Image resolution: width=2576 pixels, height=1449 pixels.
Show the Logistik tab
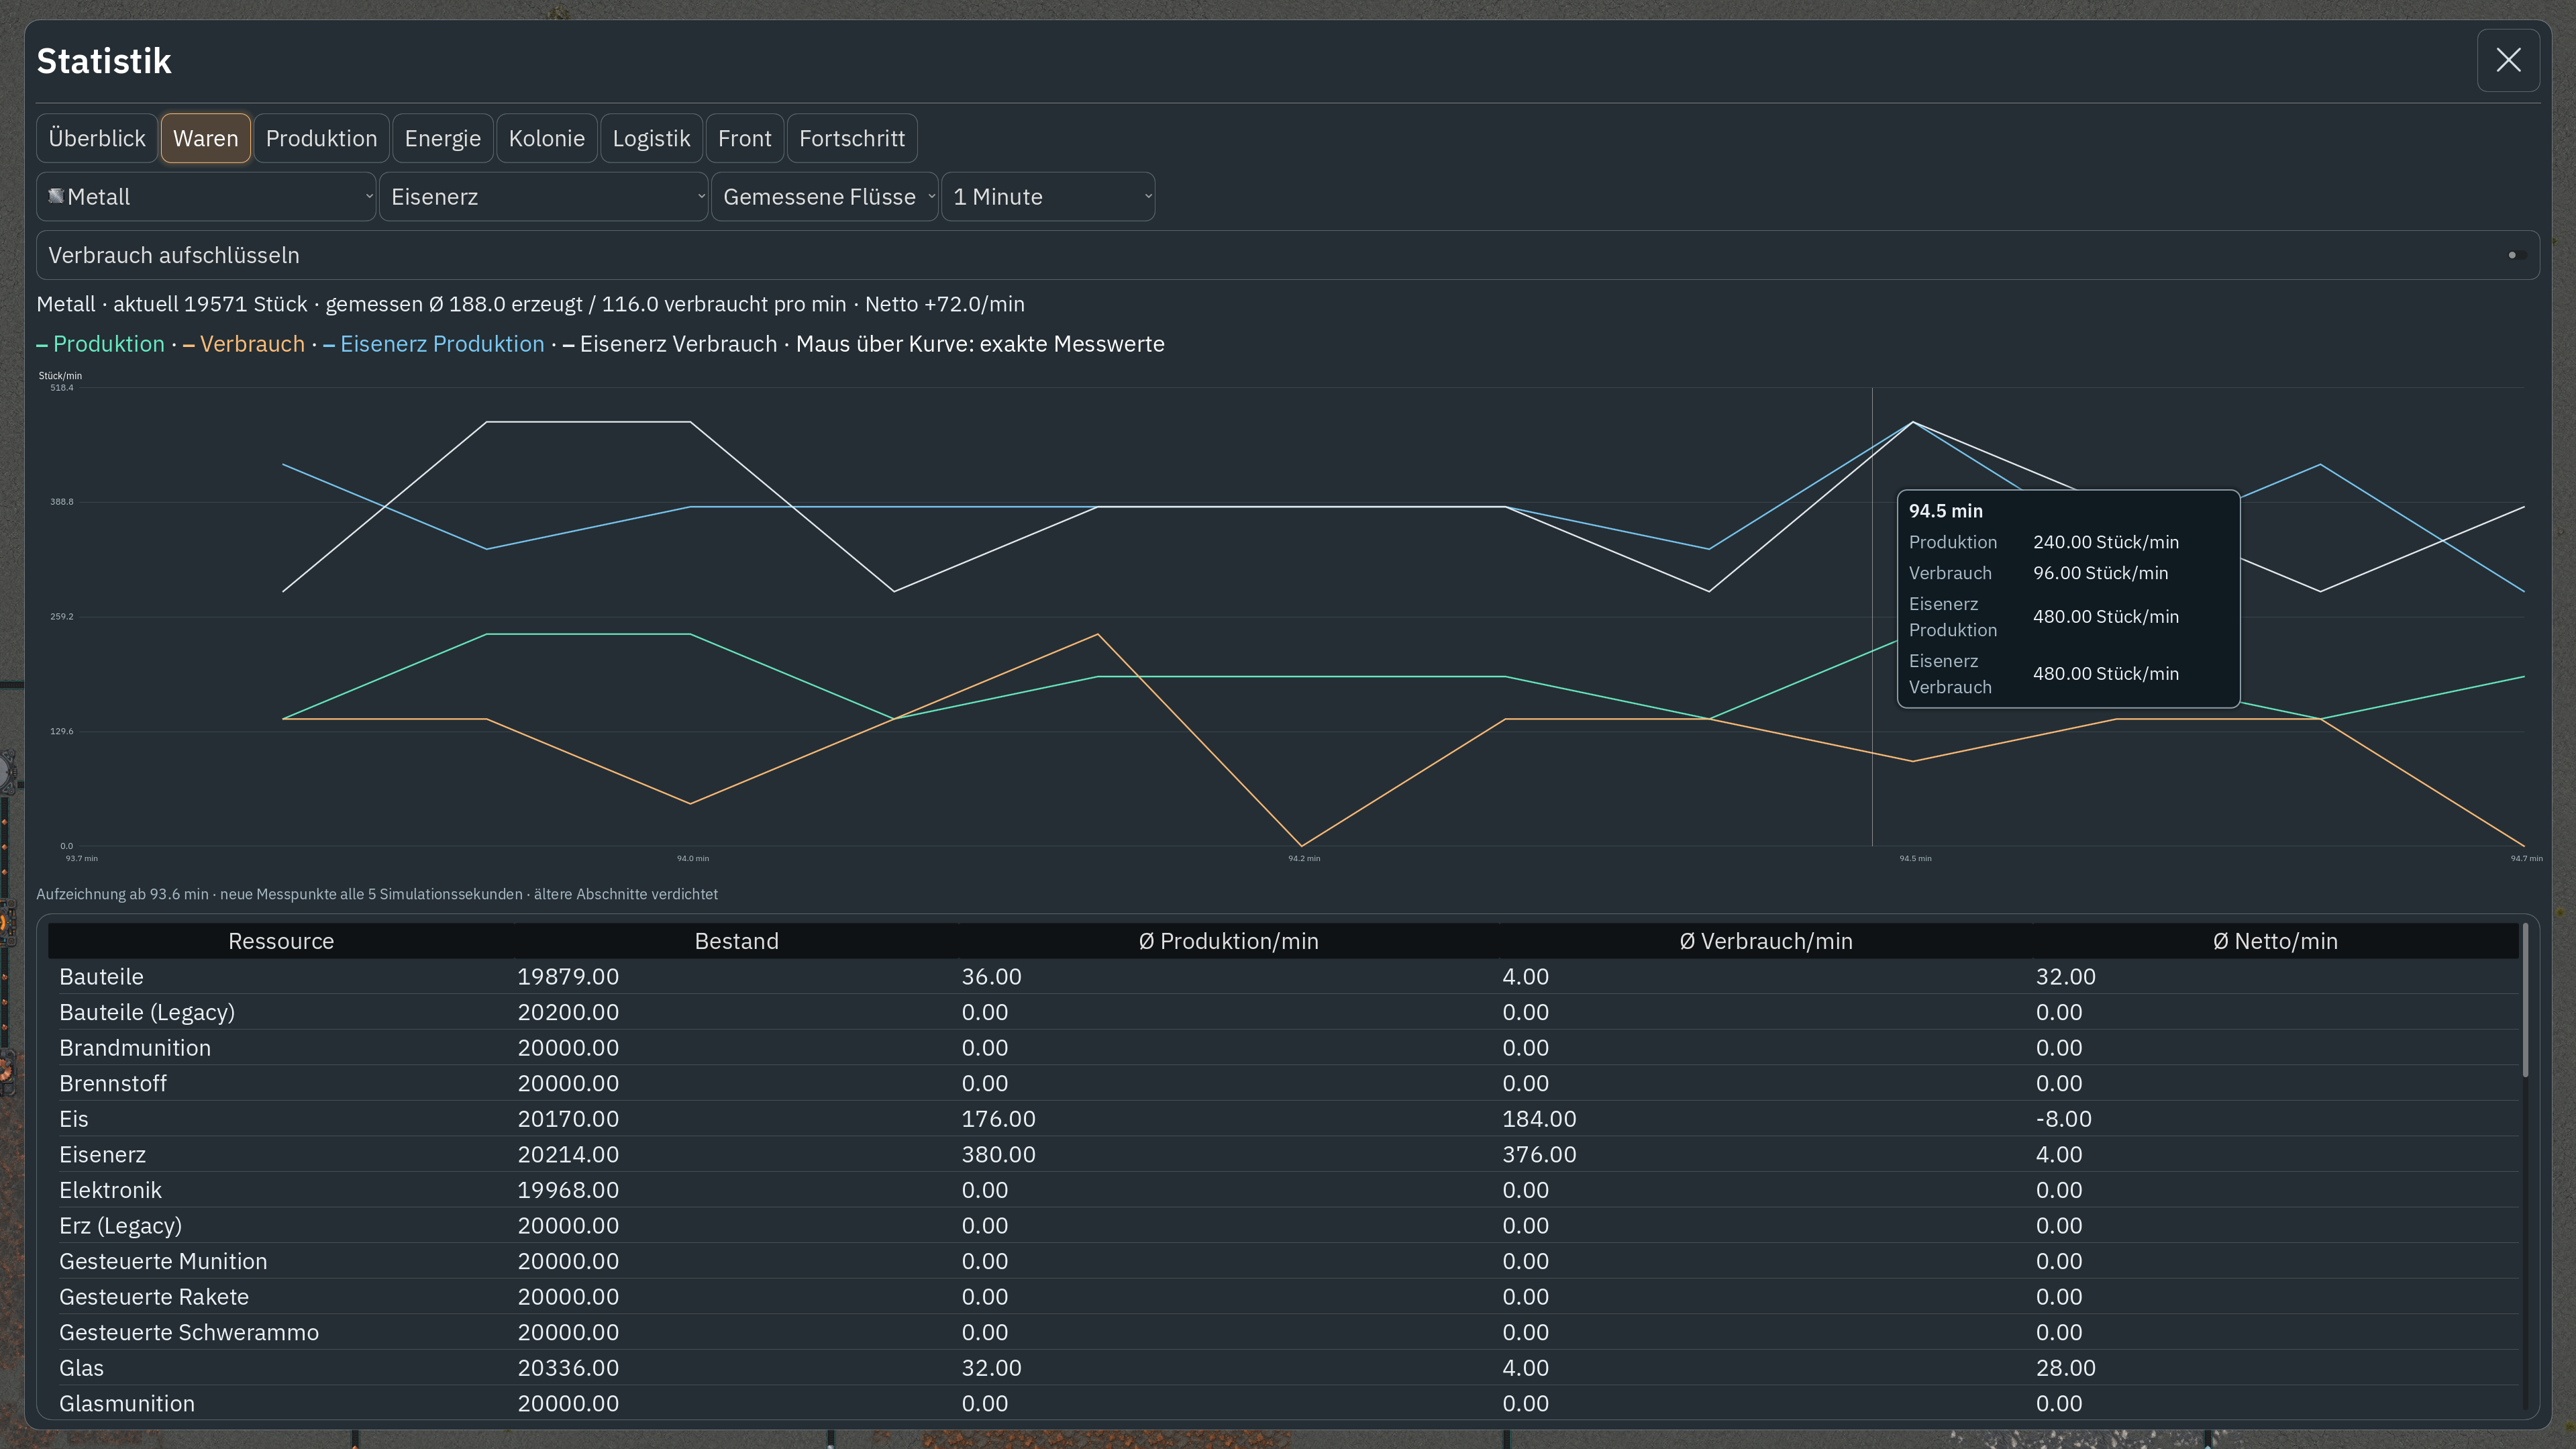pyautogui.click(x=651, y=138)
